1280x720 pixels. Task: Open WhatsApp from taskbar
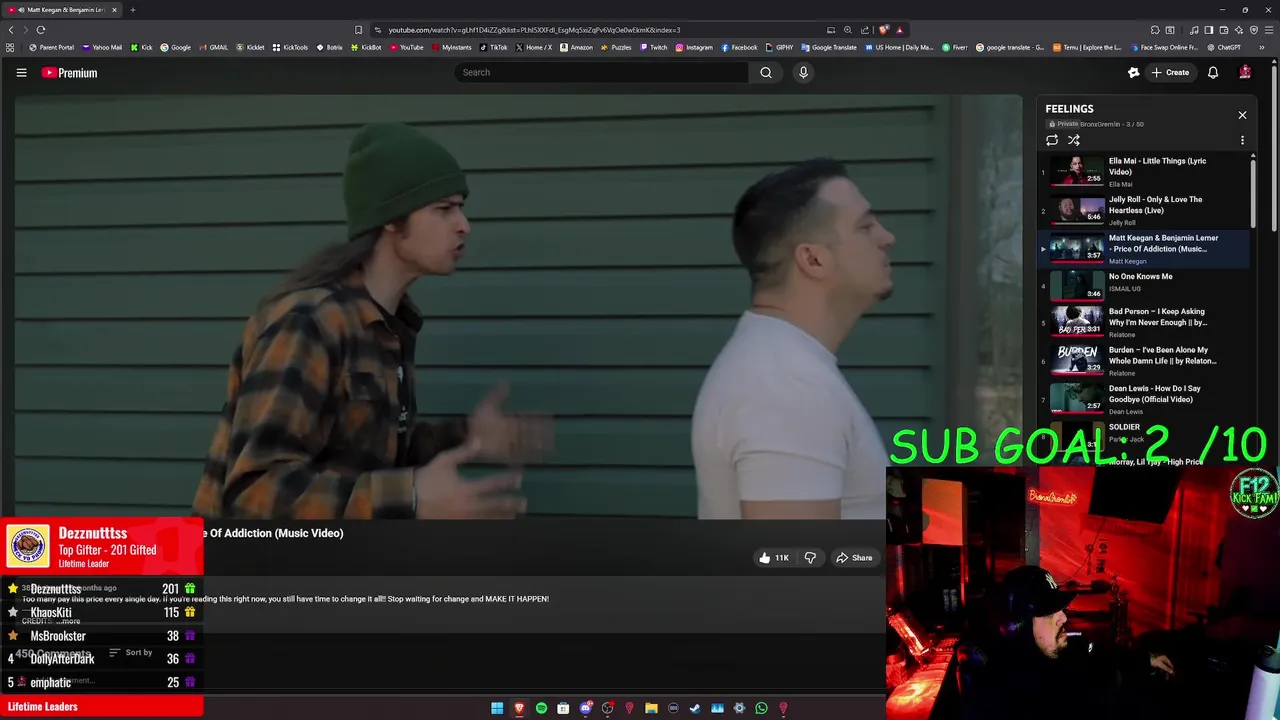pos(761,708)
